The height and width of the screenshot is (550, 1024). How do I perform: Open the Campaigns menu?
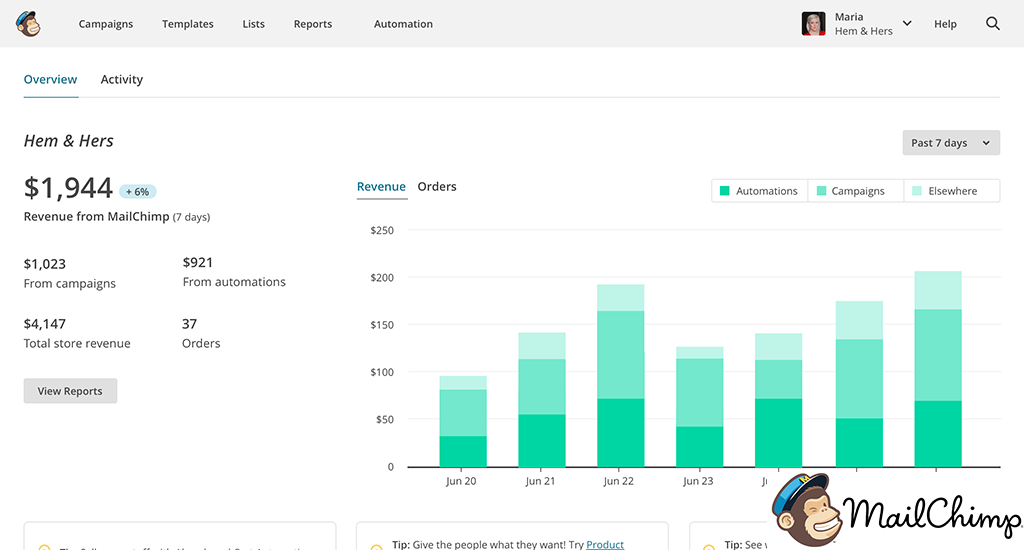tap(106, 24)
